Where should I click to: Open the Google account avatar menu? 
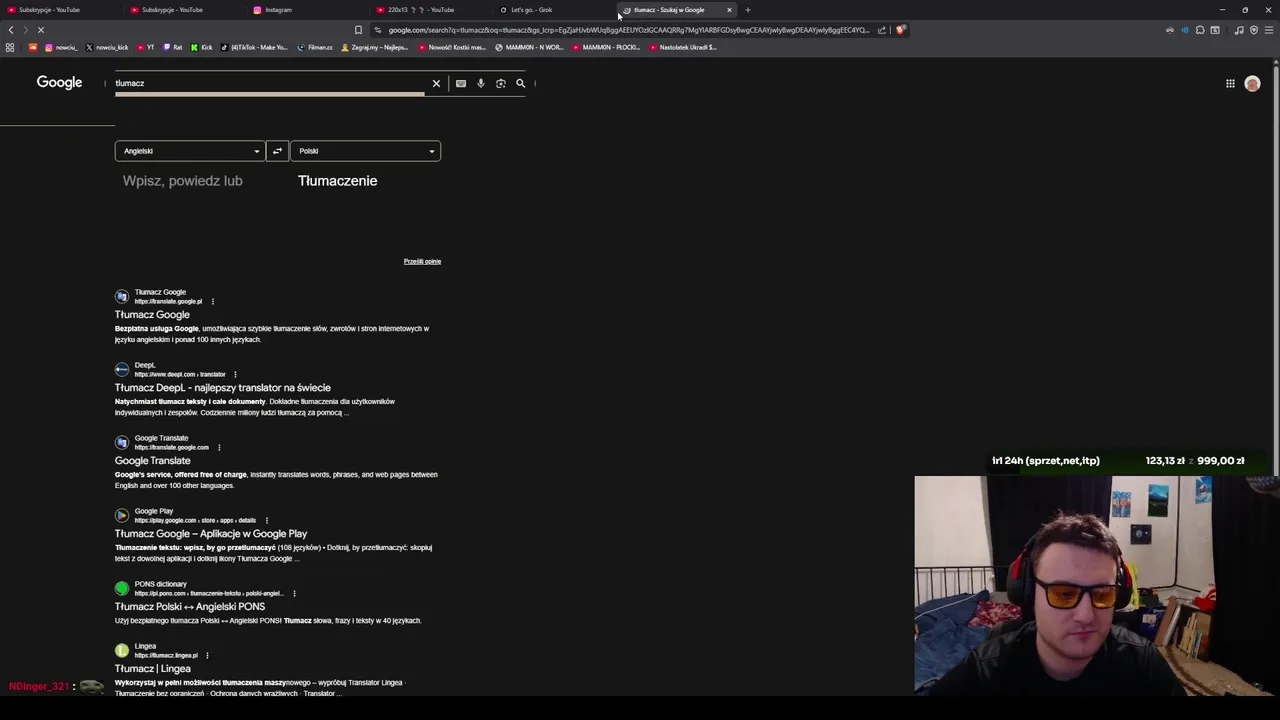point(1252,84)
